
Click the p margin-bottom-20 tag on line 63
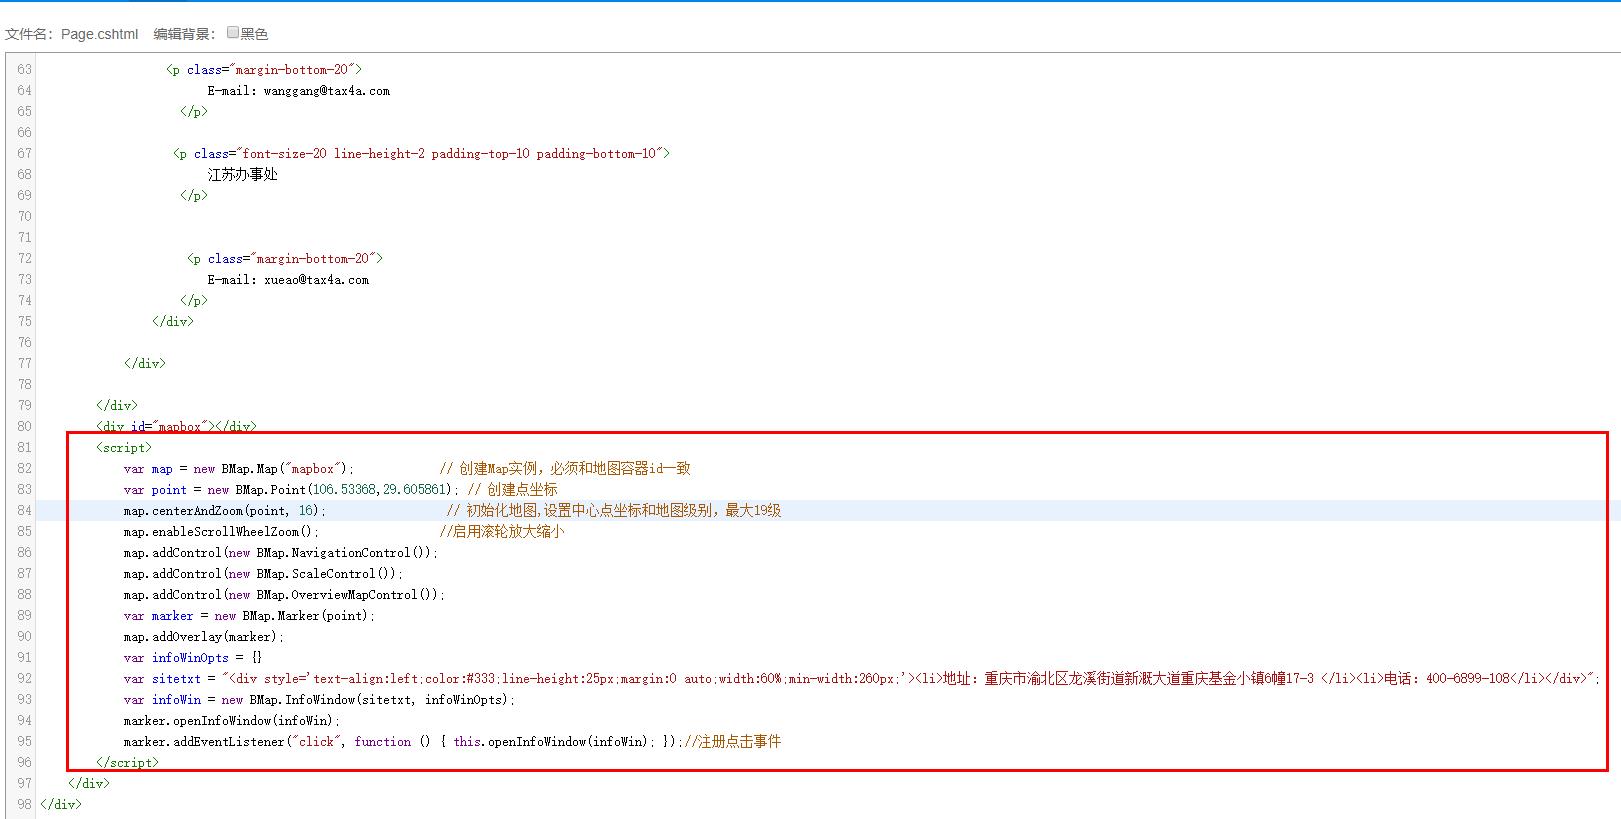(x=264, y=69)
